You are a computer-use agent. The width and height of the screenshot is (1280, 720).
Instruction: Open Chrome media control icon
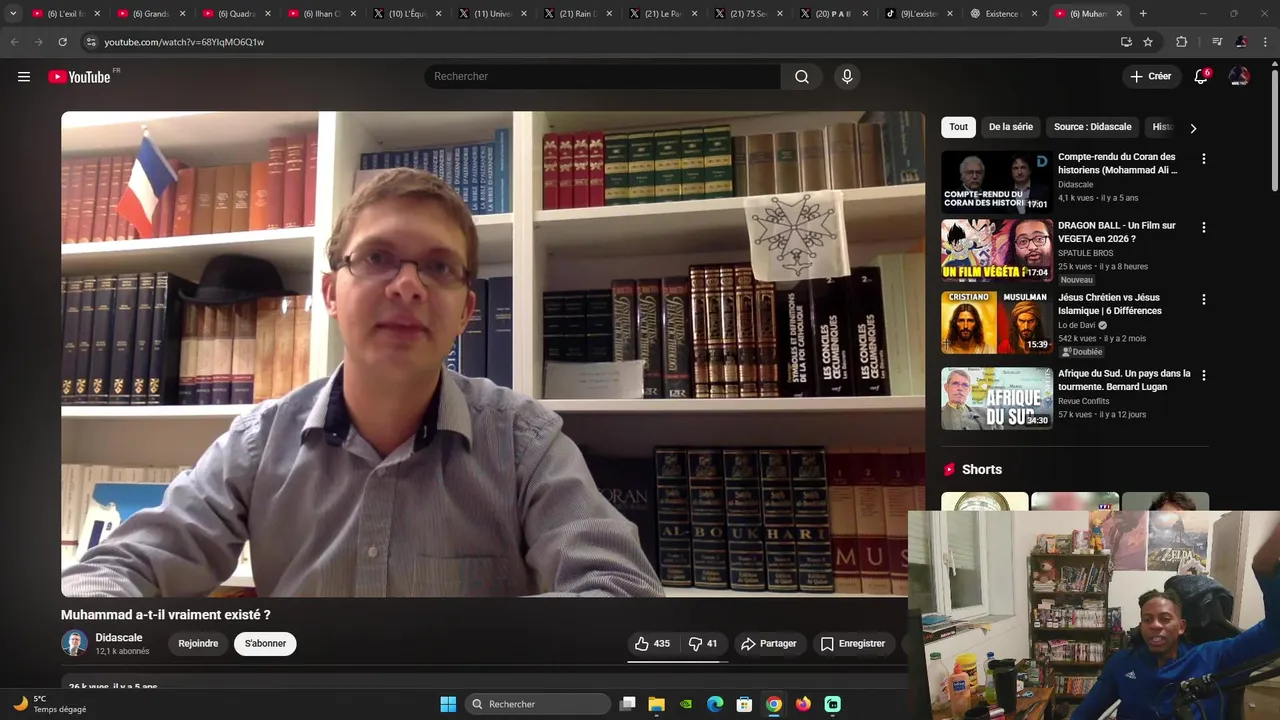pyautogui.click(x=1217, y=42)
